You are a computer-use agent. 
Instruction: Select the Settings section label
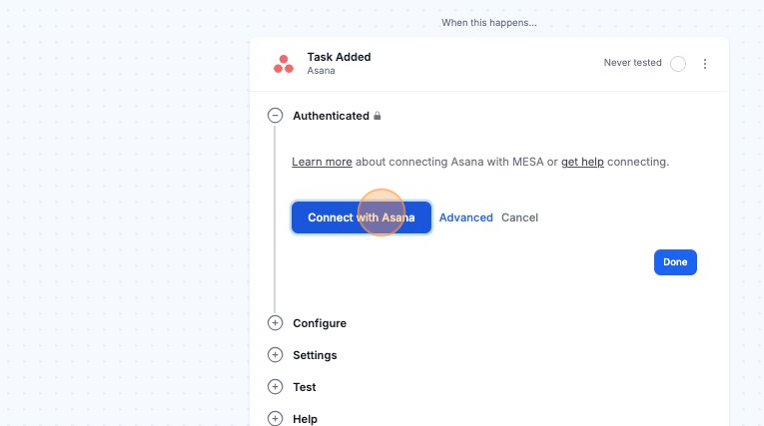coord(314,355)
